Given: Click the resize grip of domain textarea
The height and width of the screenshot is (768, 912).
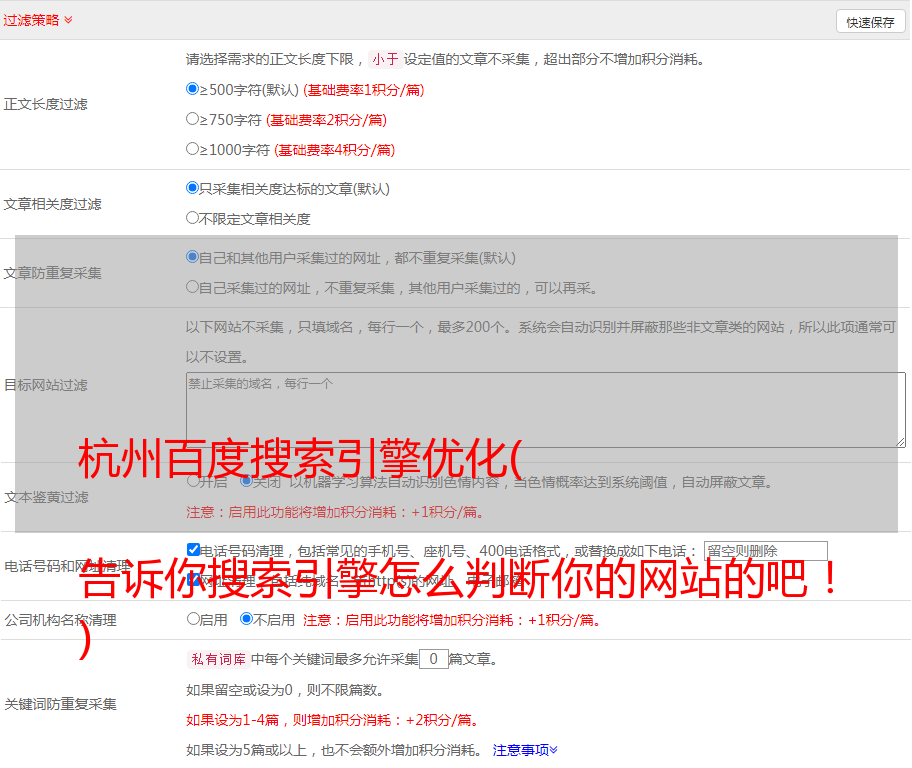Looking at the screenshot, I should tap(900, 442).
